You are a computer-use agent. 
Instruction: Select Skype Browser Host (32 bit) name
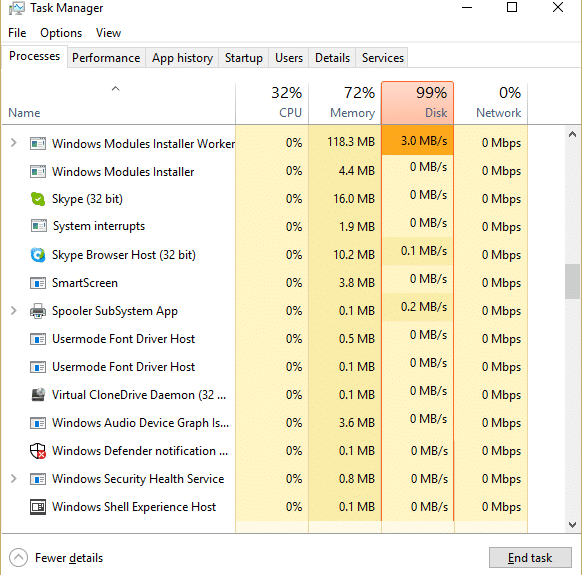click(124, 255)
